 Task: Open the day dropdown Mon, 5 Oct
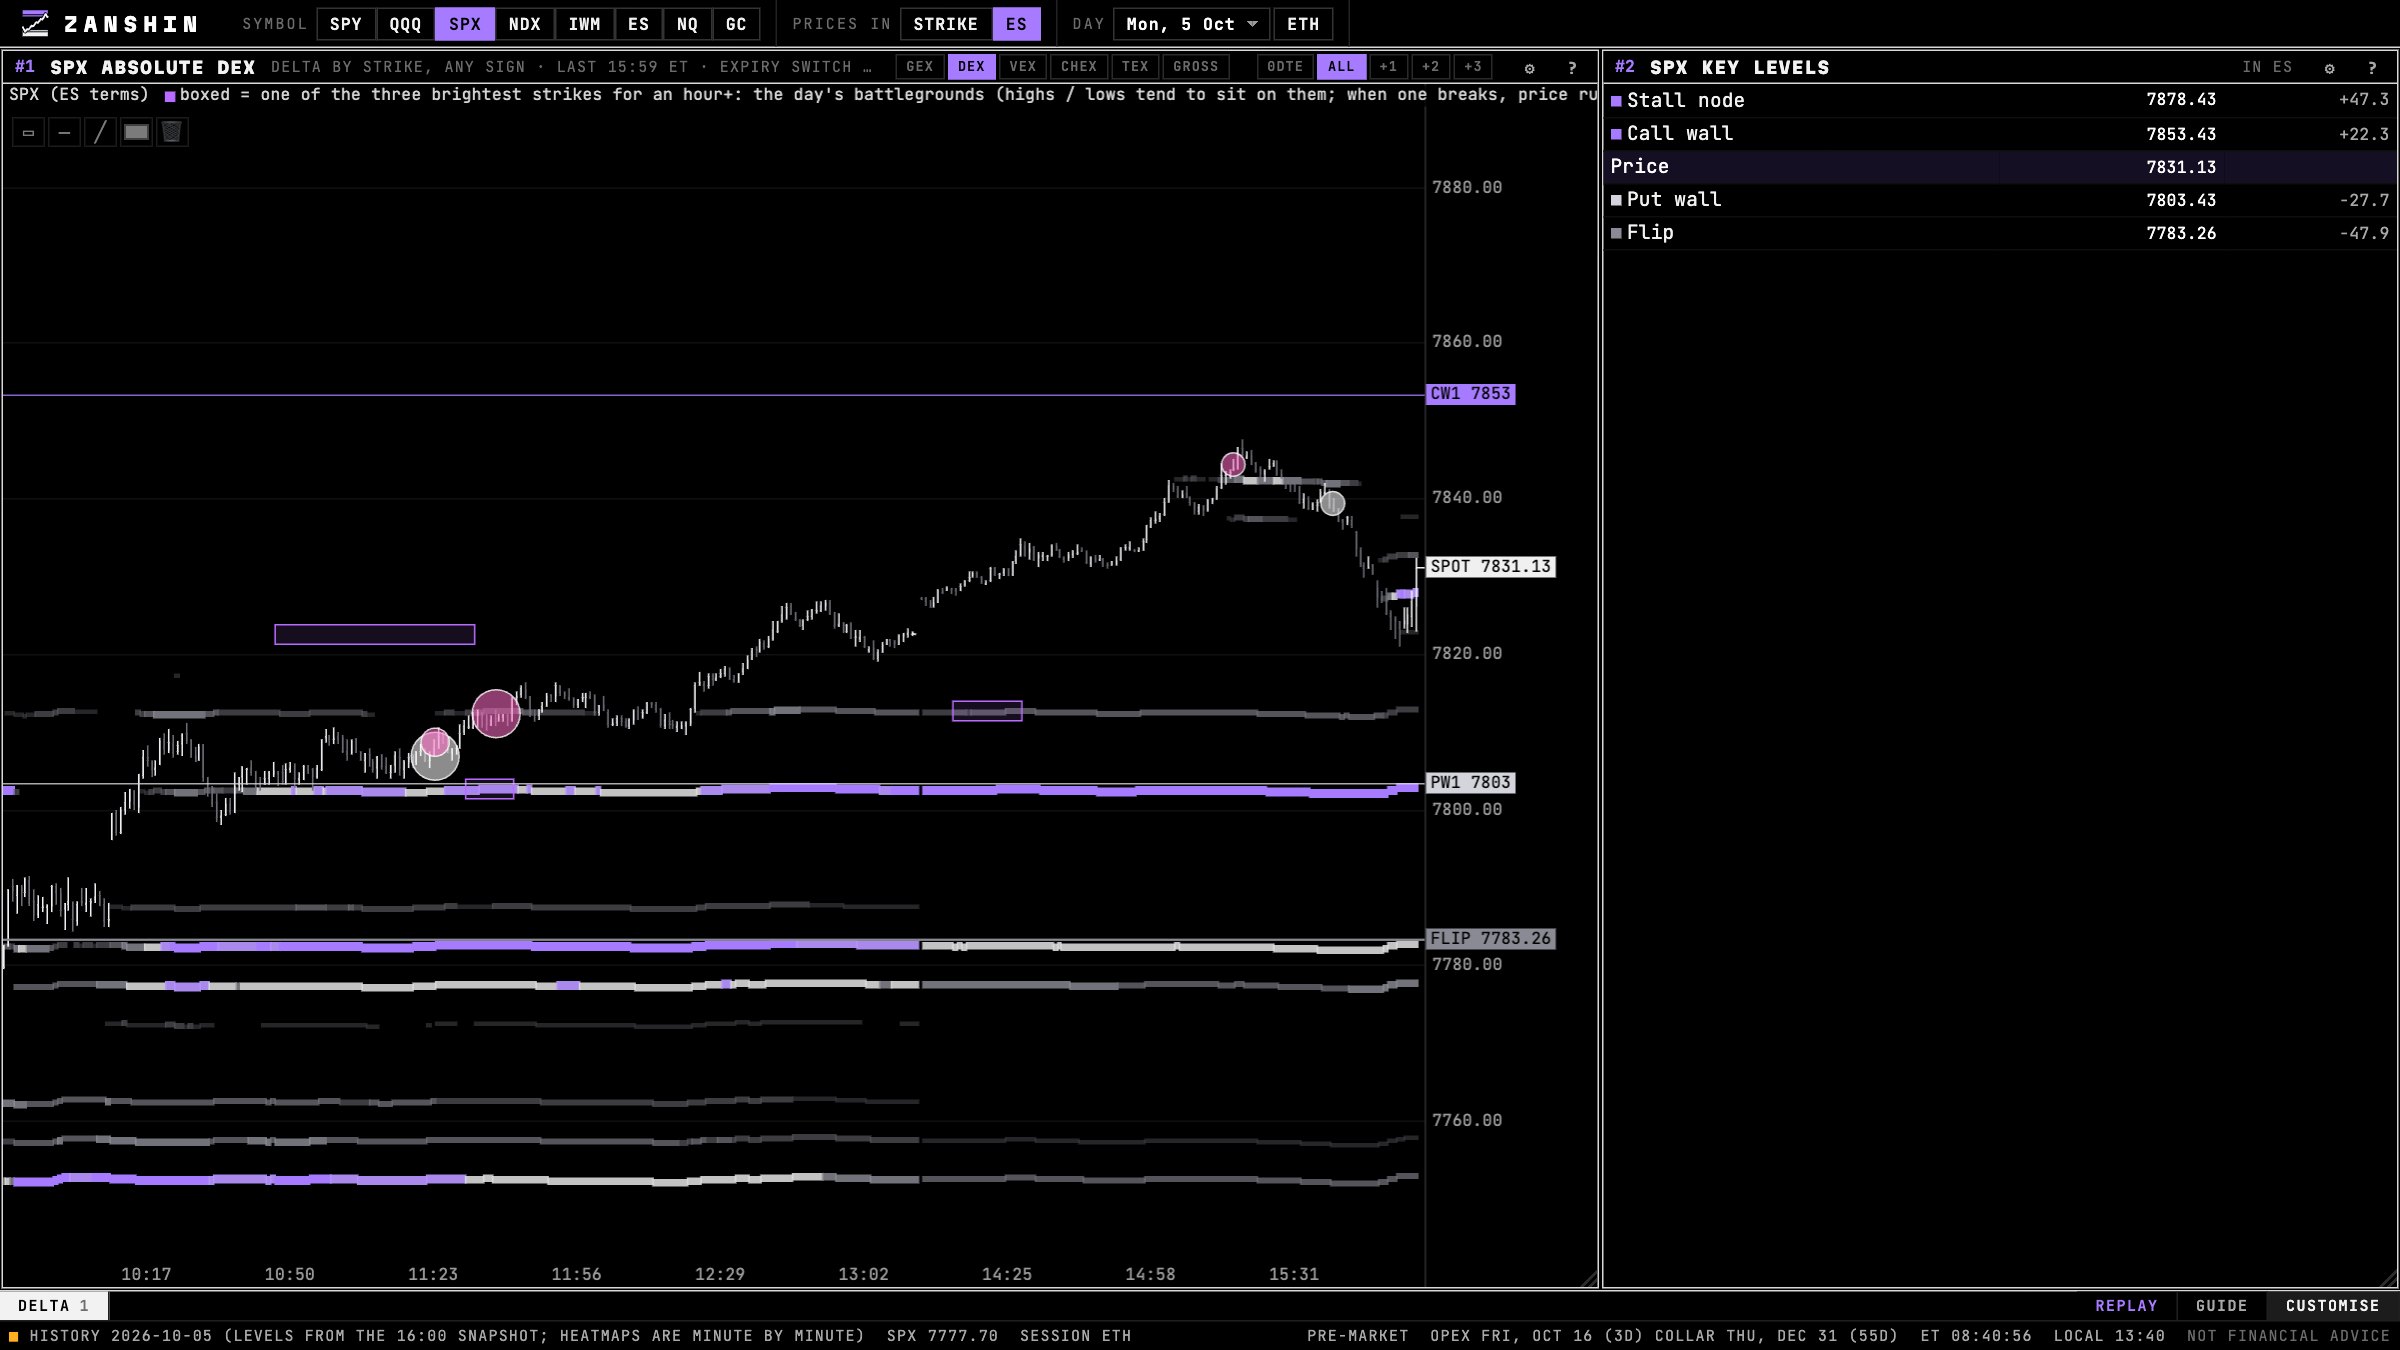click(1191, 24)
